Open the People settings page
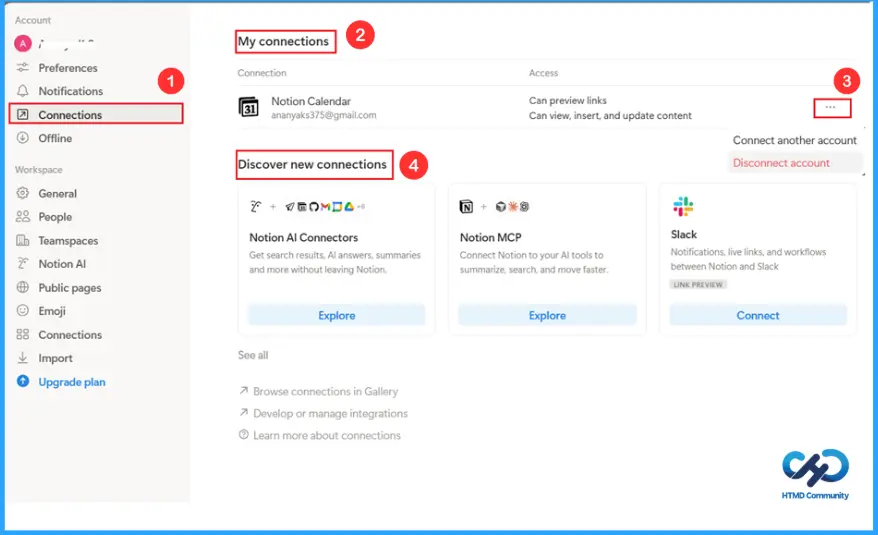878x535 pixels. pyautogui.click(x=55, y=217)
